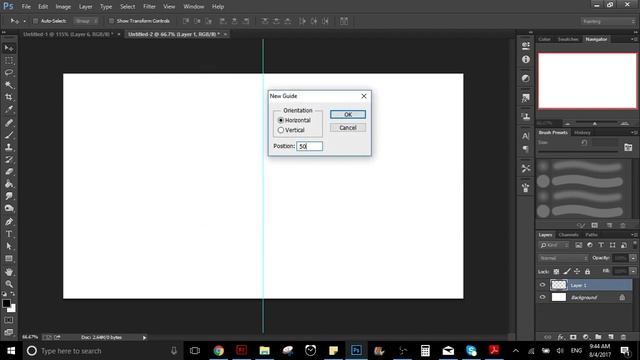Open the Layers panel flyout menu

tap(634, 235)
